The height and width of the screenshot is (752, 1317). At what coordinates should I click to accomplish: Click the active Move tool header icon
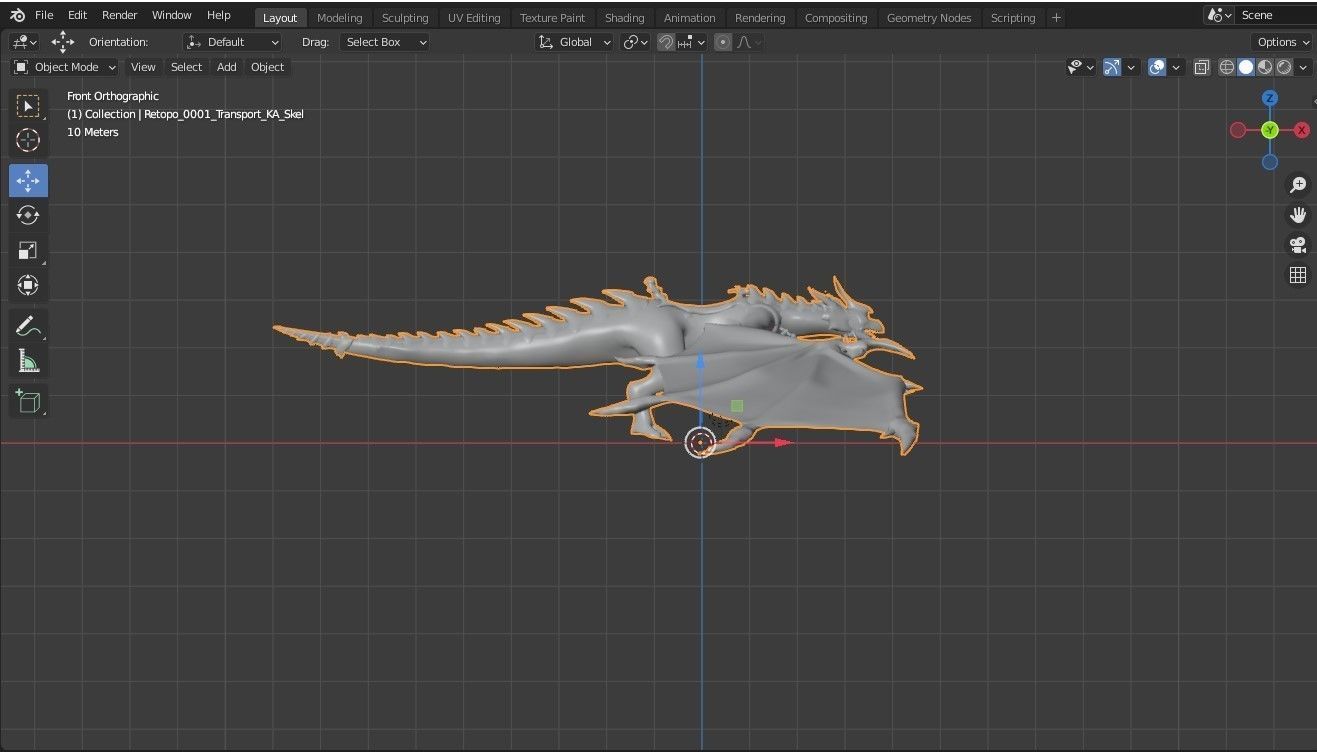[63, 42]
